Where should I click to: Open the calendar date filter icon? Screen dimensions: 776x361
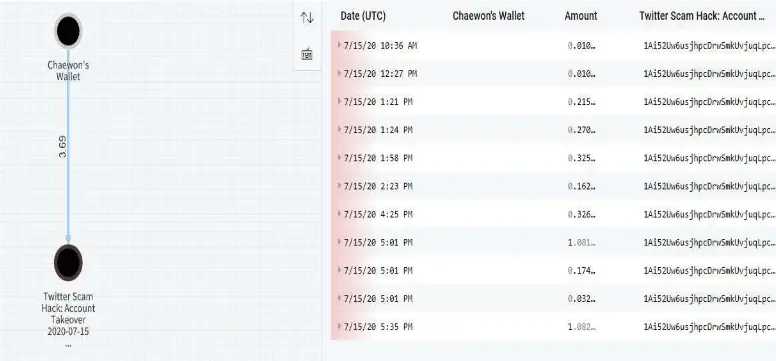pos(307,54)
